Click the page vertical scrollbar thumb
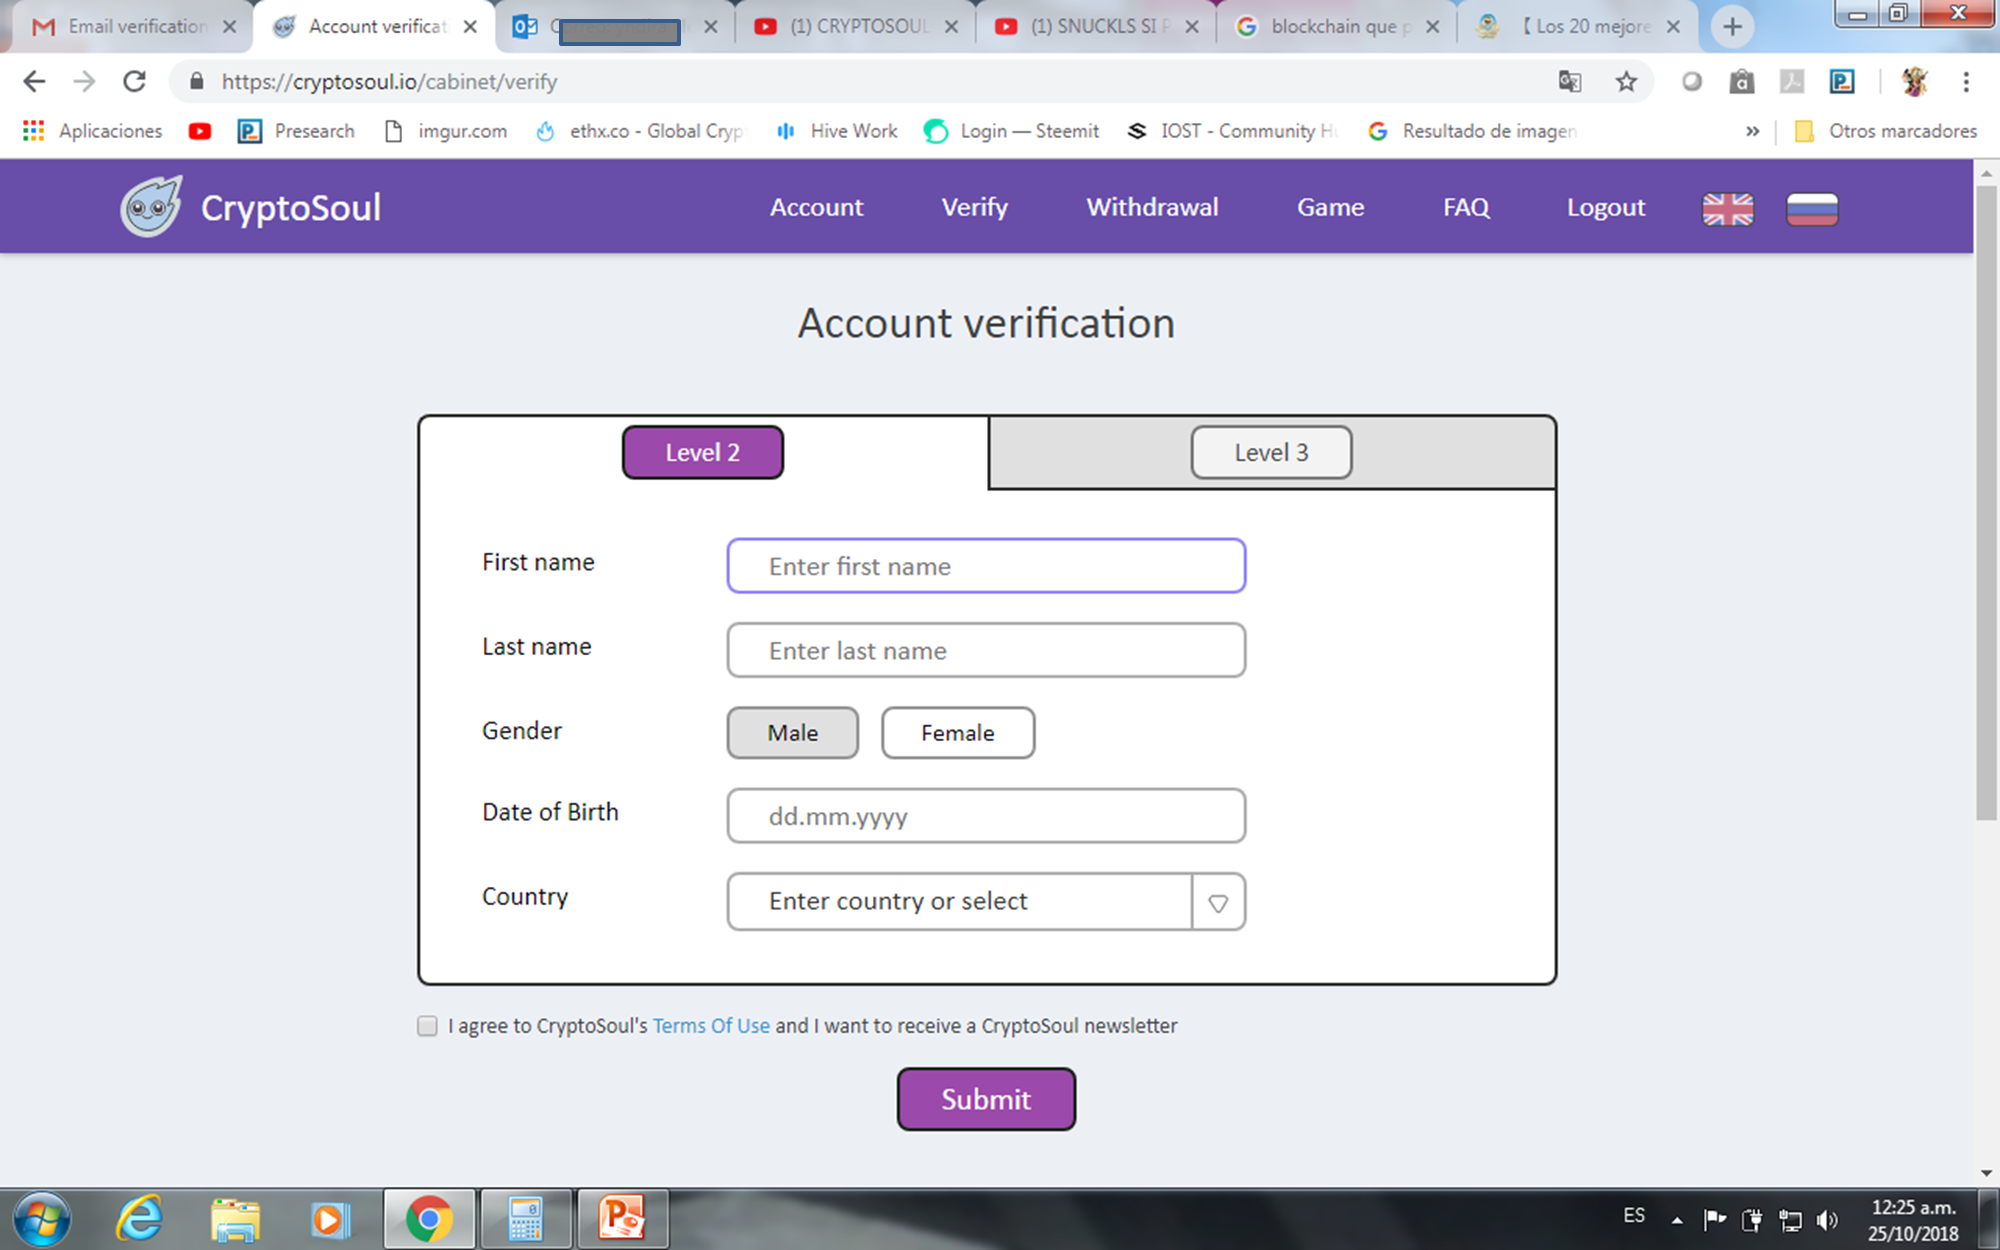 1986,502
